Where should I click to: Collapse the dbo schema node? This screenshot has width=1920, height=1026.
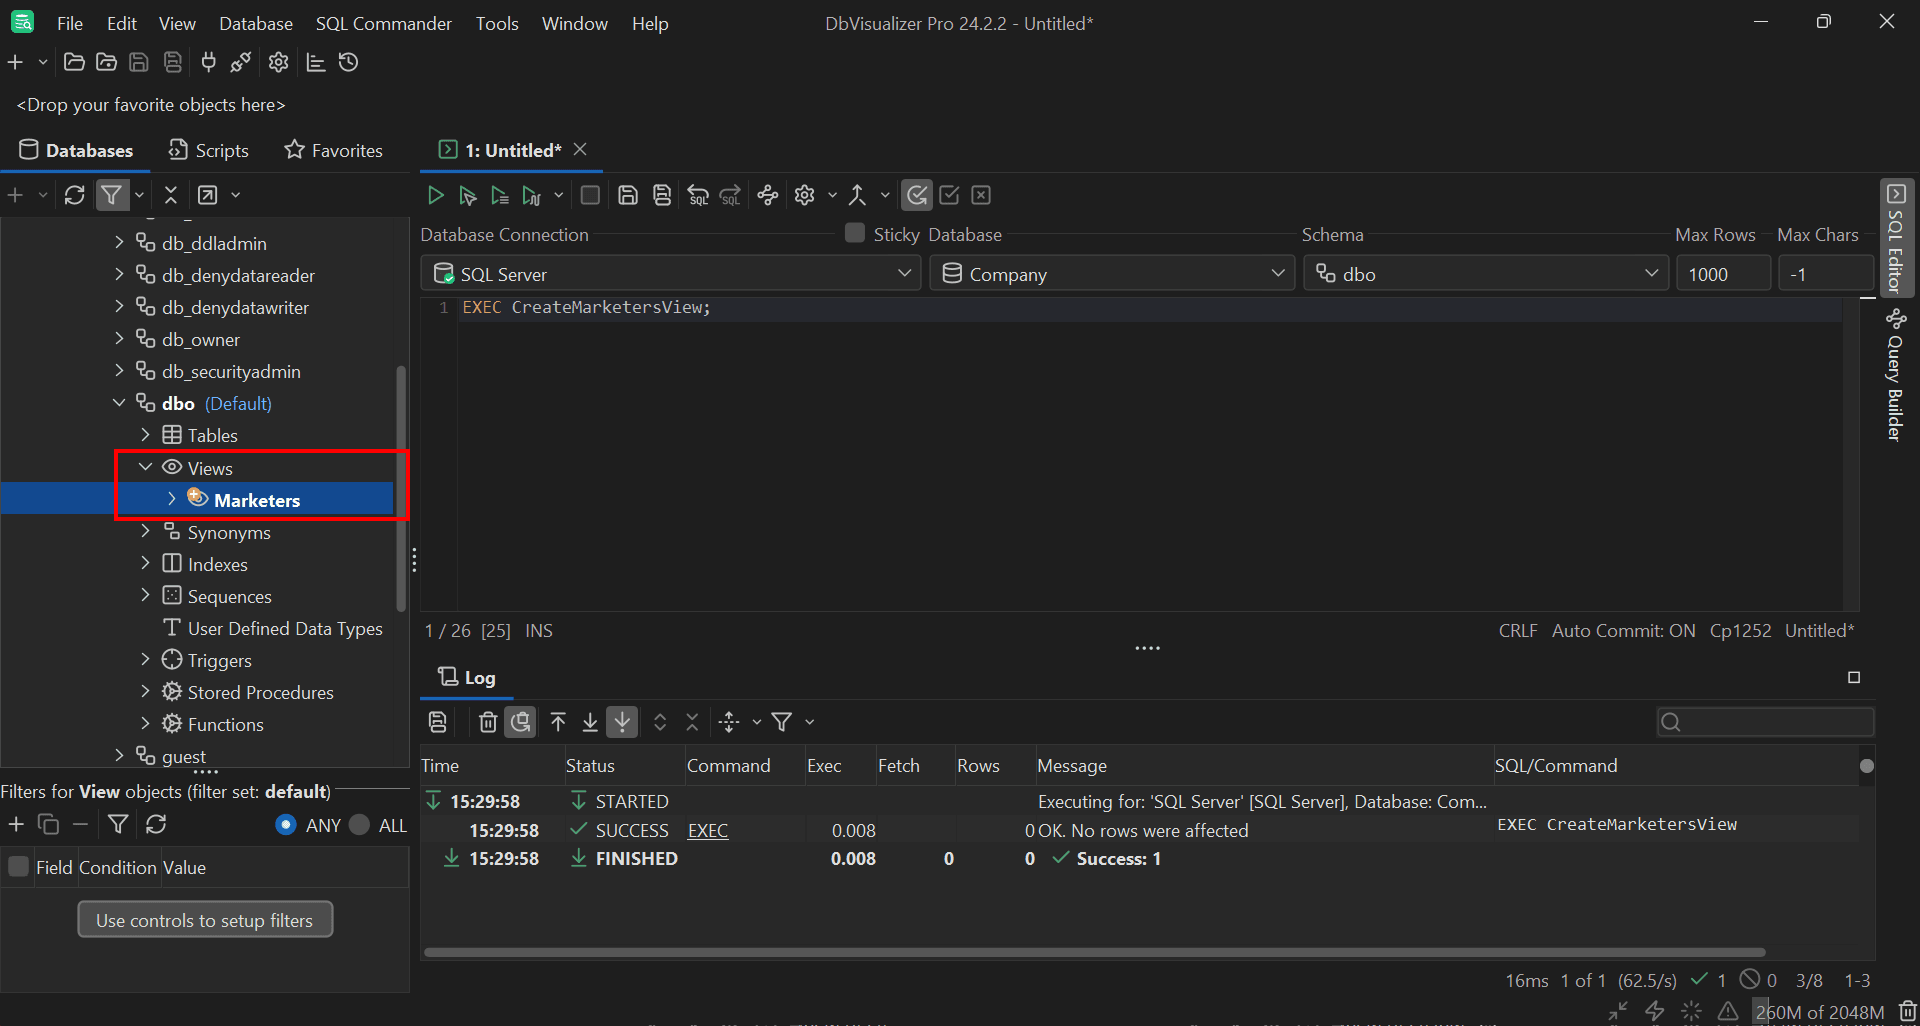[x=120, y=403]
